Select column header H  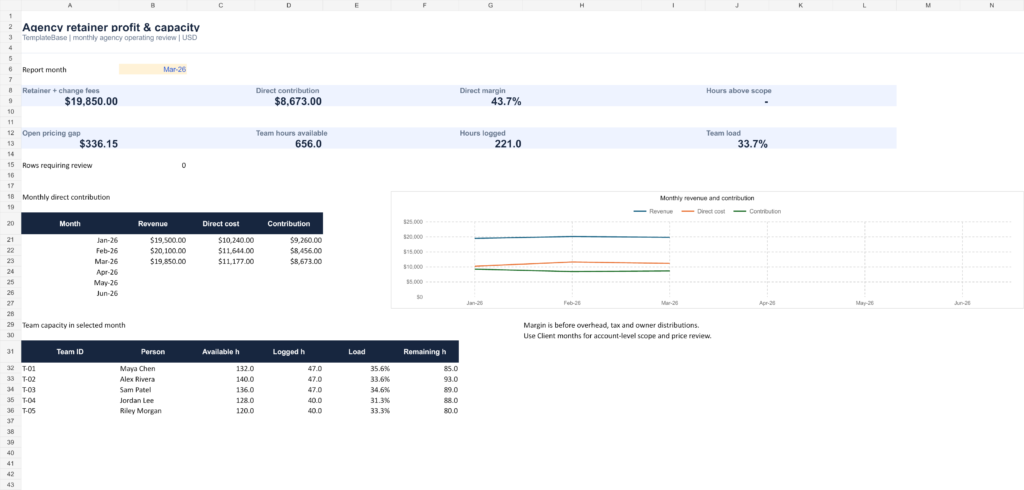581,5
